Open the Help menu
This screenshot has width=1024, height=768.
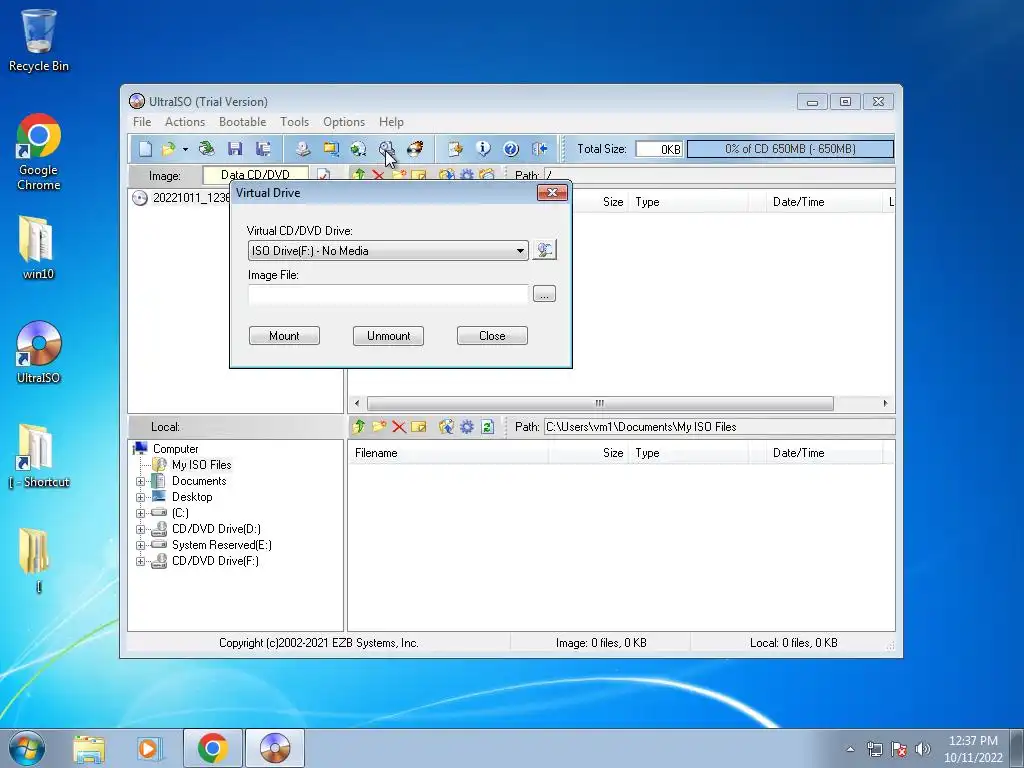tap(391, 122)
